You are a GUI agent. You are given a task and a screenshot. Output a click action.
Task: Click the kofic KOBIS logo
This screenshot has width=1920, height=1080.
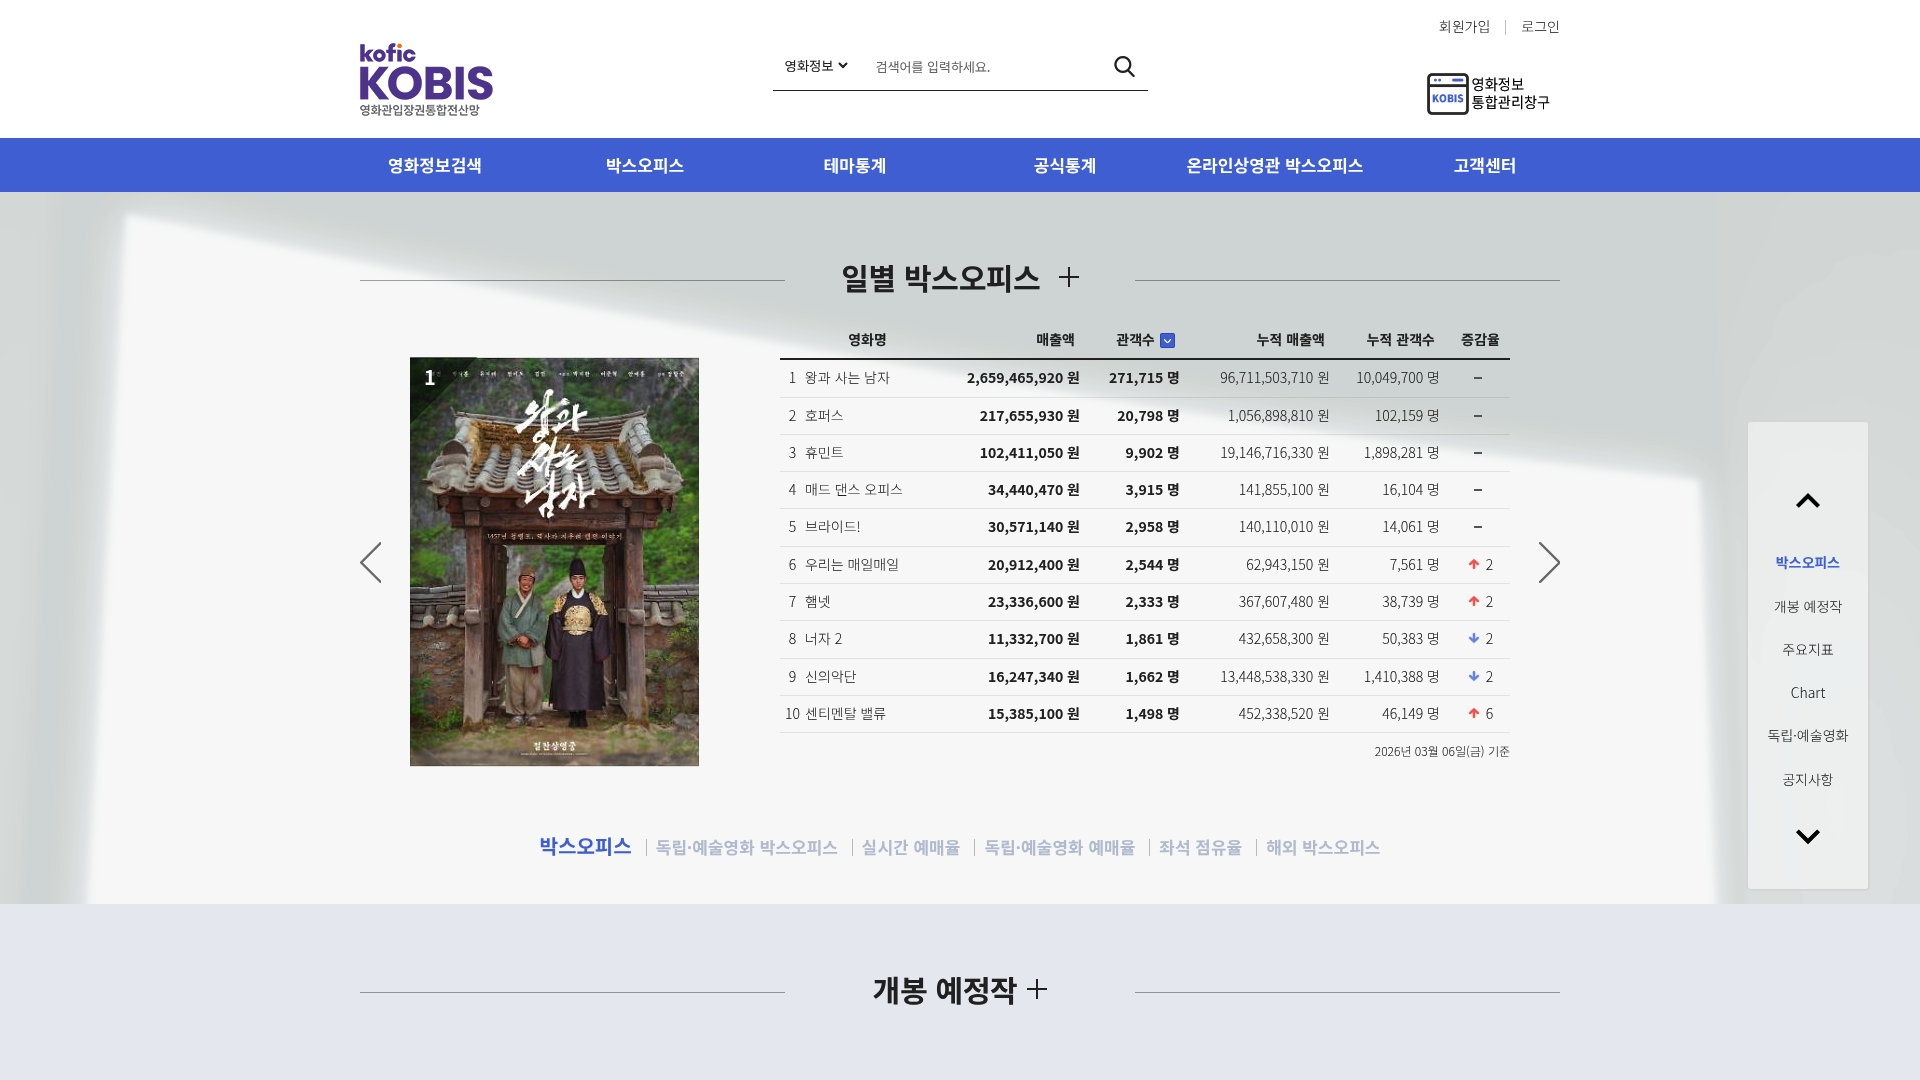coord(424,80)
